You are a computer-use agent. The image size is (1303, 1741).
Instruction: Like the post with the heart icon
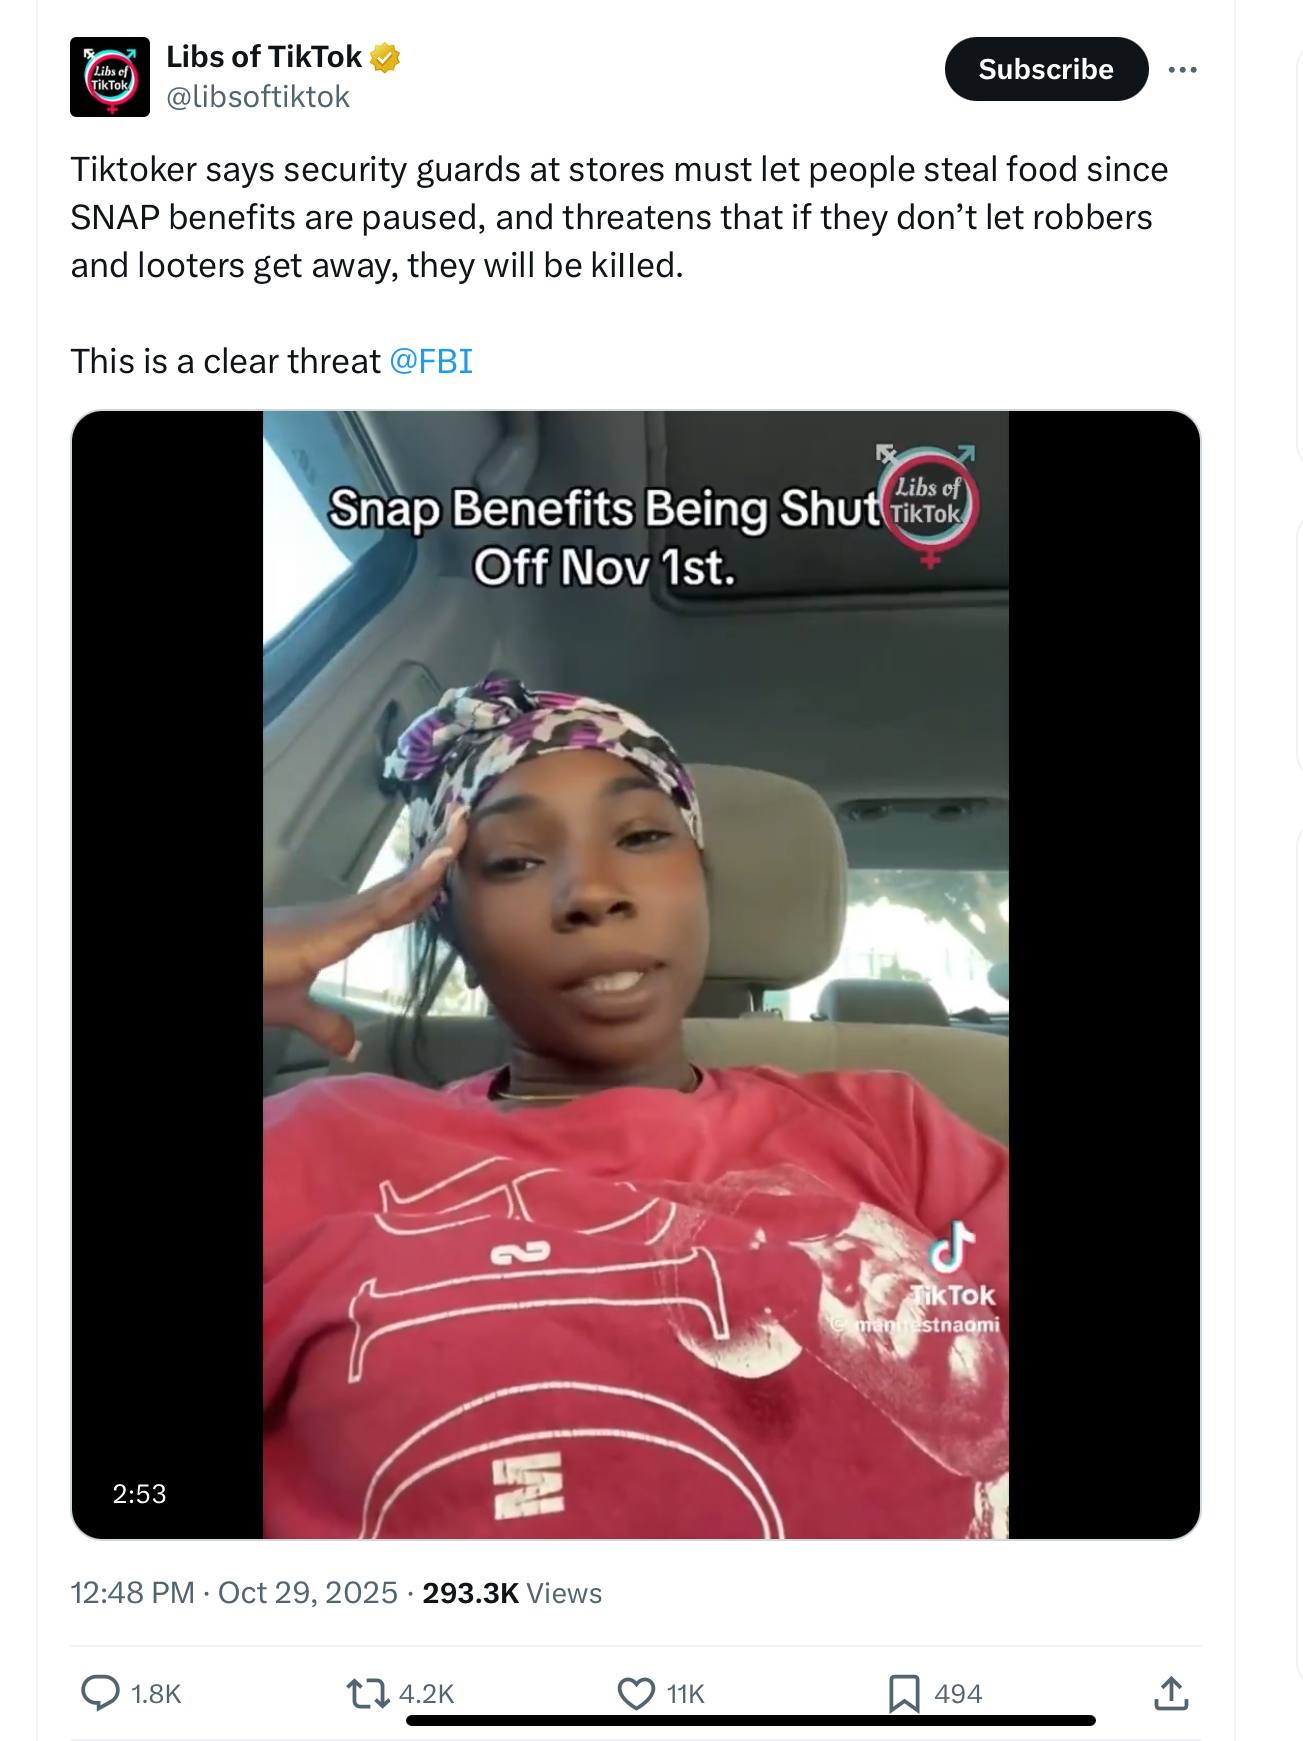pyautogui.click(x=636, y=1693)
